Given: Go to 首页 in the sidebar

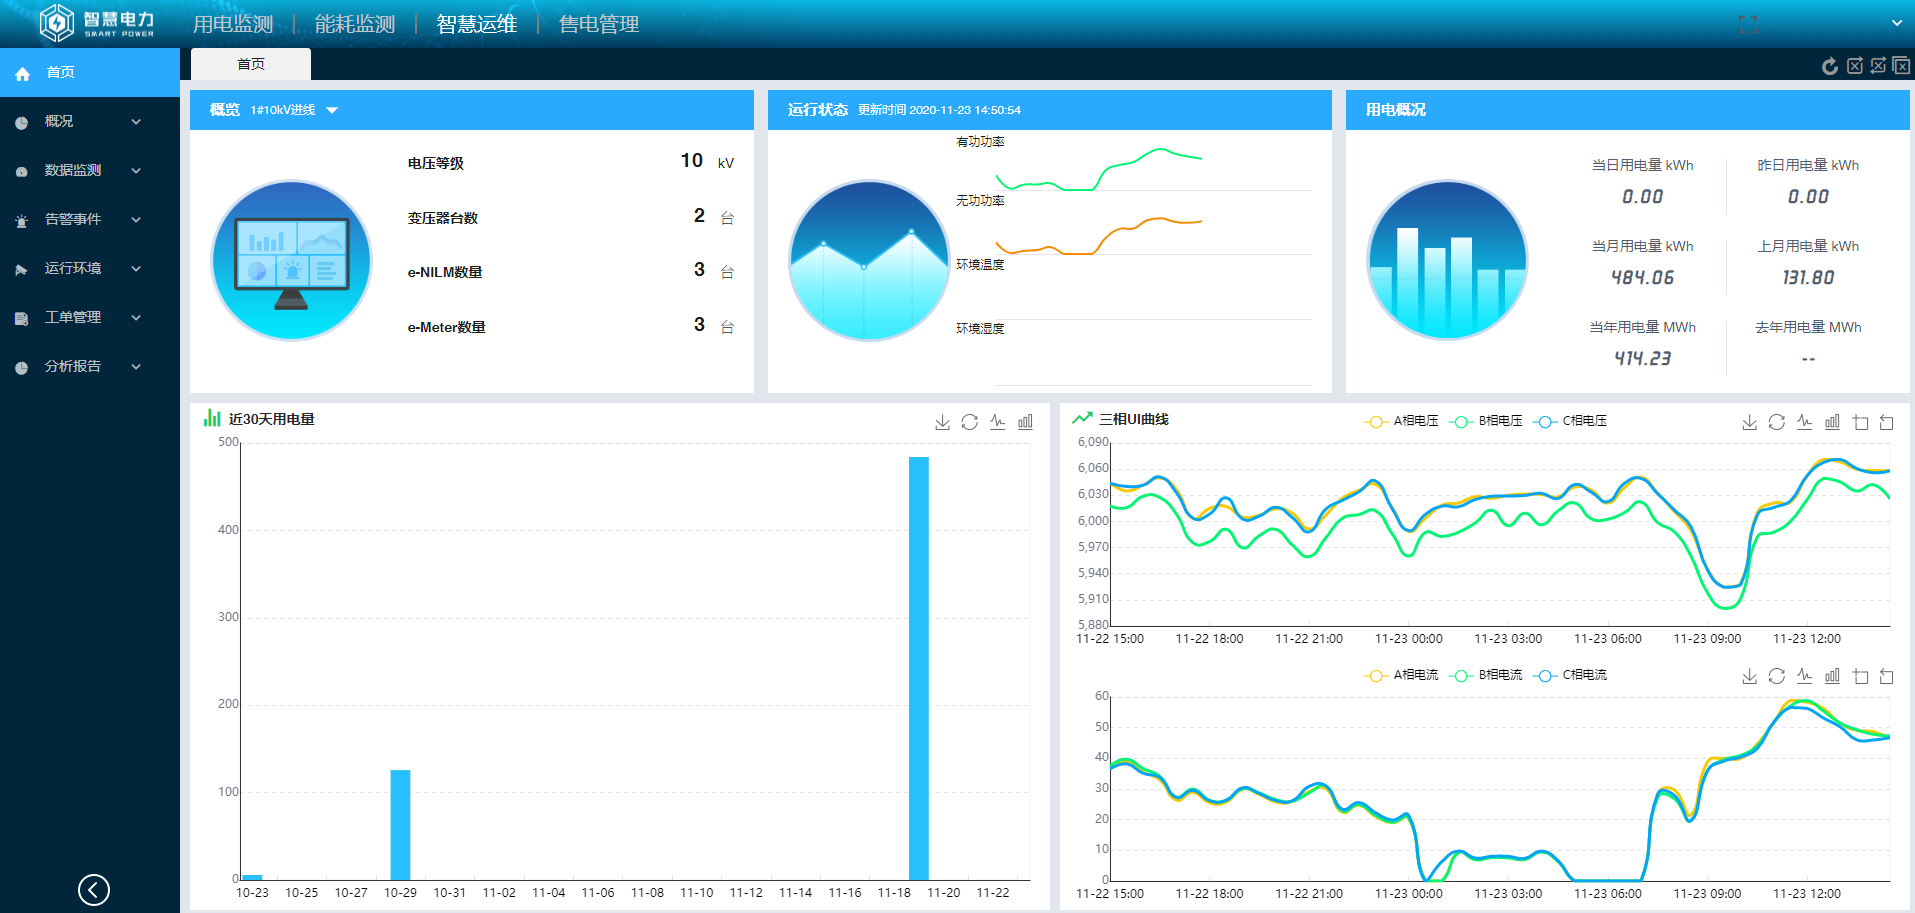Looking at the screenshot, I should (60, 72).
